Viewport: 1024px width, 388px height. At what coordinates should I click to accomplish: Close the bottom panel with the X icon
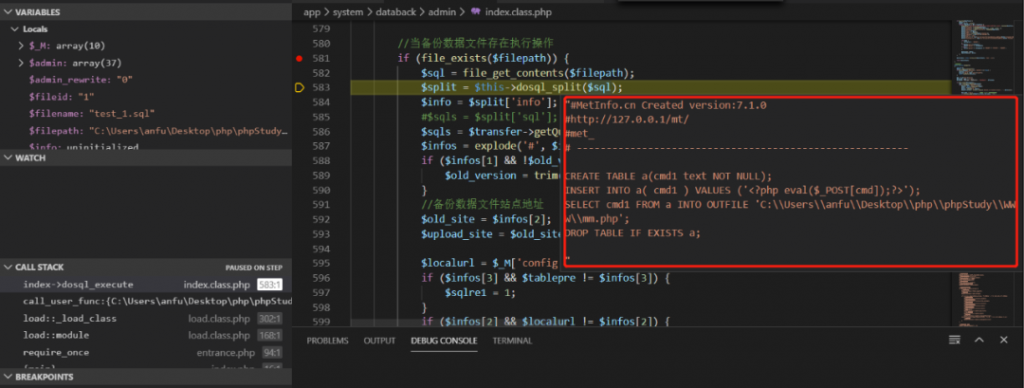(x=1004, y=340)
